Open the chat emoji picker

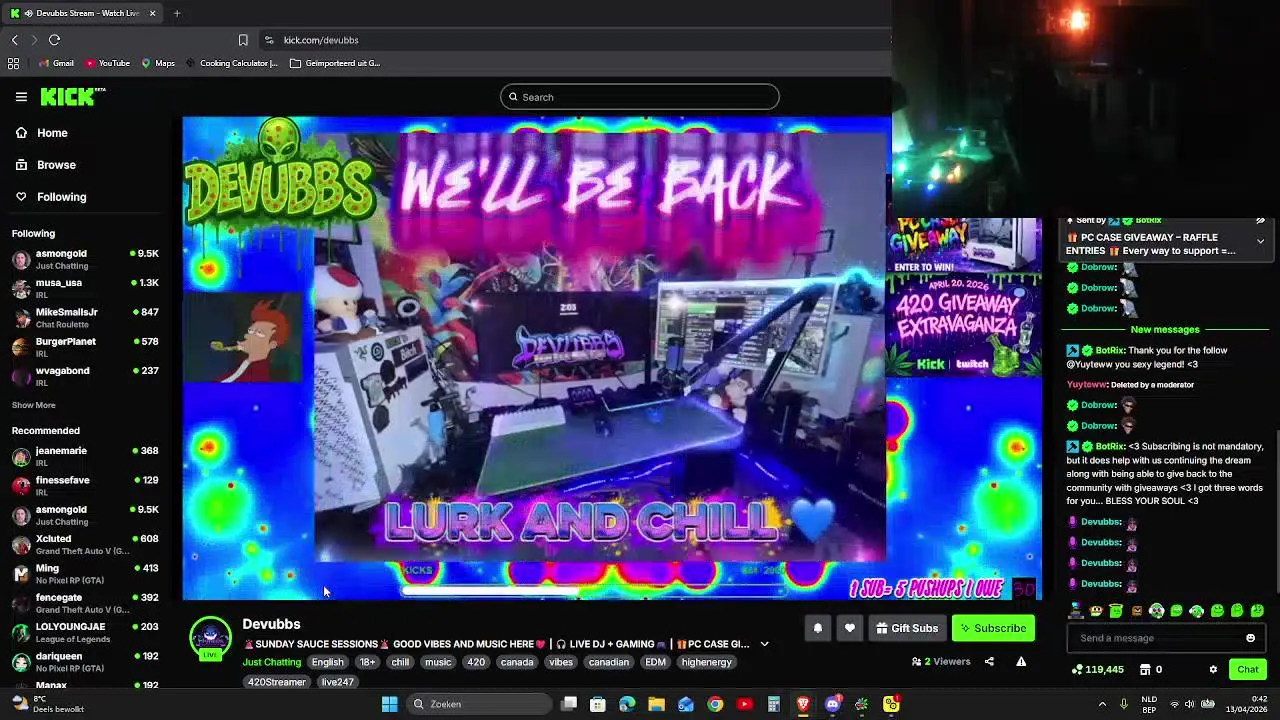coord(1250,638)
